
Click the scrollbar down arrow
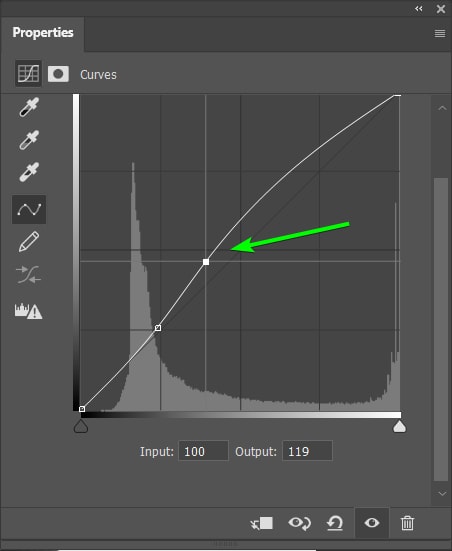click(x=442, y=494)
